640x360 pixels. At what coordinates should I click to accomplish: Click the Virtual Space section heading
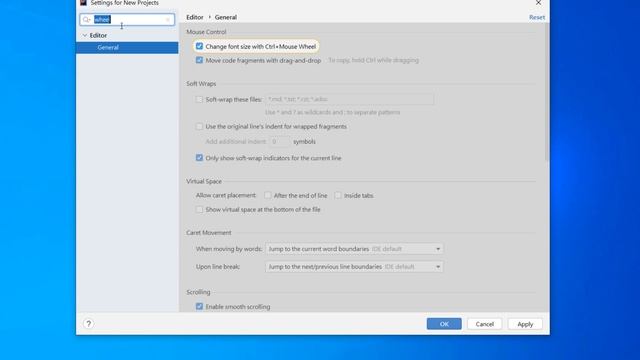tap(204, 181)
